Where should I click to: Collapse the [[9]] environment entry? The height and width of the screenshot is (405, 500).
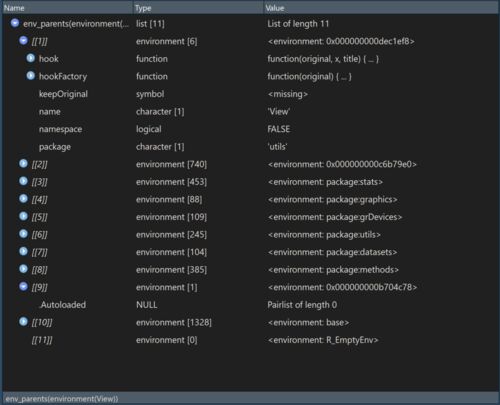coord(23,287)
